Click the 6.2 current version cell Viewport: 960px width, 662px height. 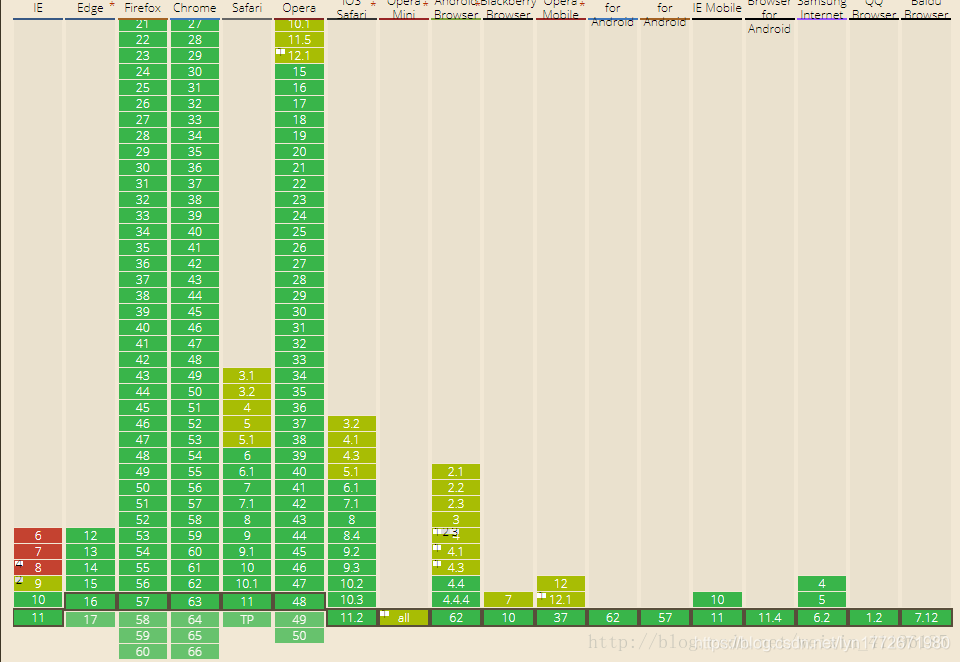[822, 617]
